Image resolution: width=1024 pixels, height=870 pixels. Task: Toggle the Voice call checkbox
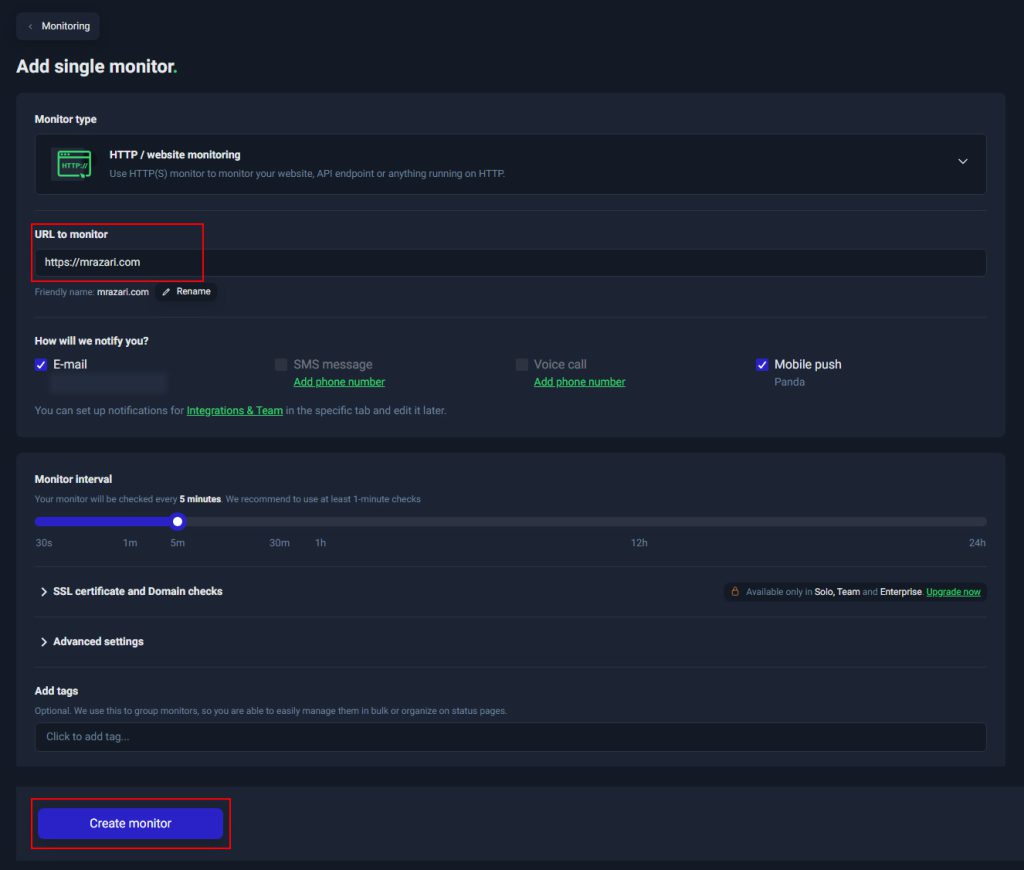pyautogui.click(x=522, y=365)
